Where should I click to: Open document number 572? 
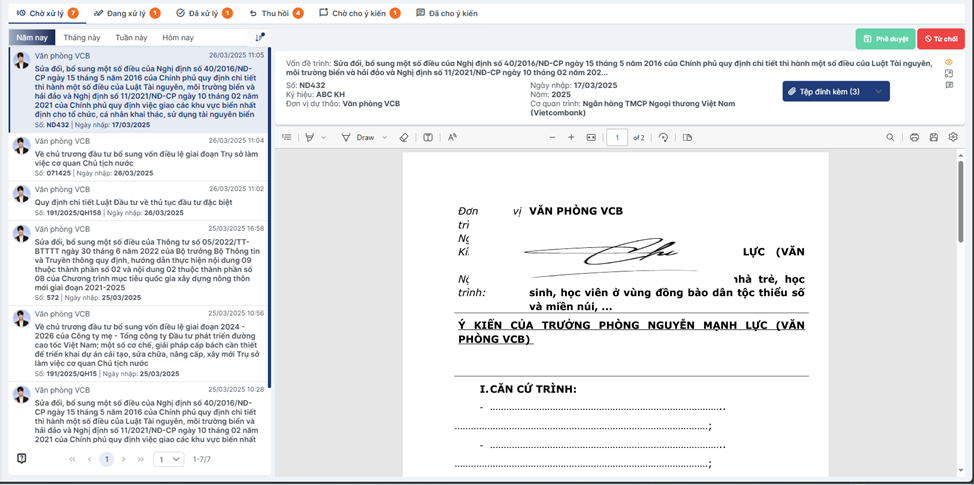139,263
